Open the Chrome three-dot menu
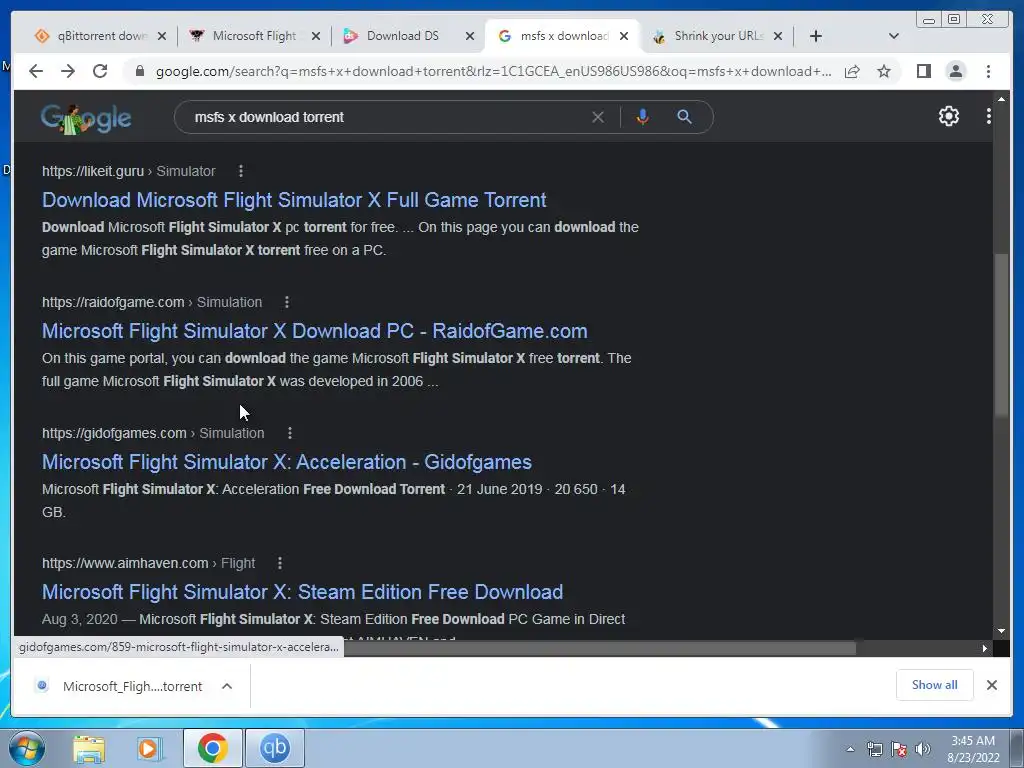Screen dimensions: 1024x768 (988, 71)
